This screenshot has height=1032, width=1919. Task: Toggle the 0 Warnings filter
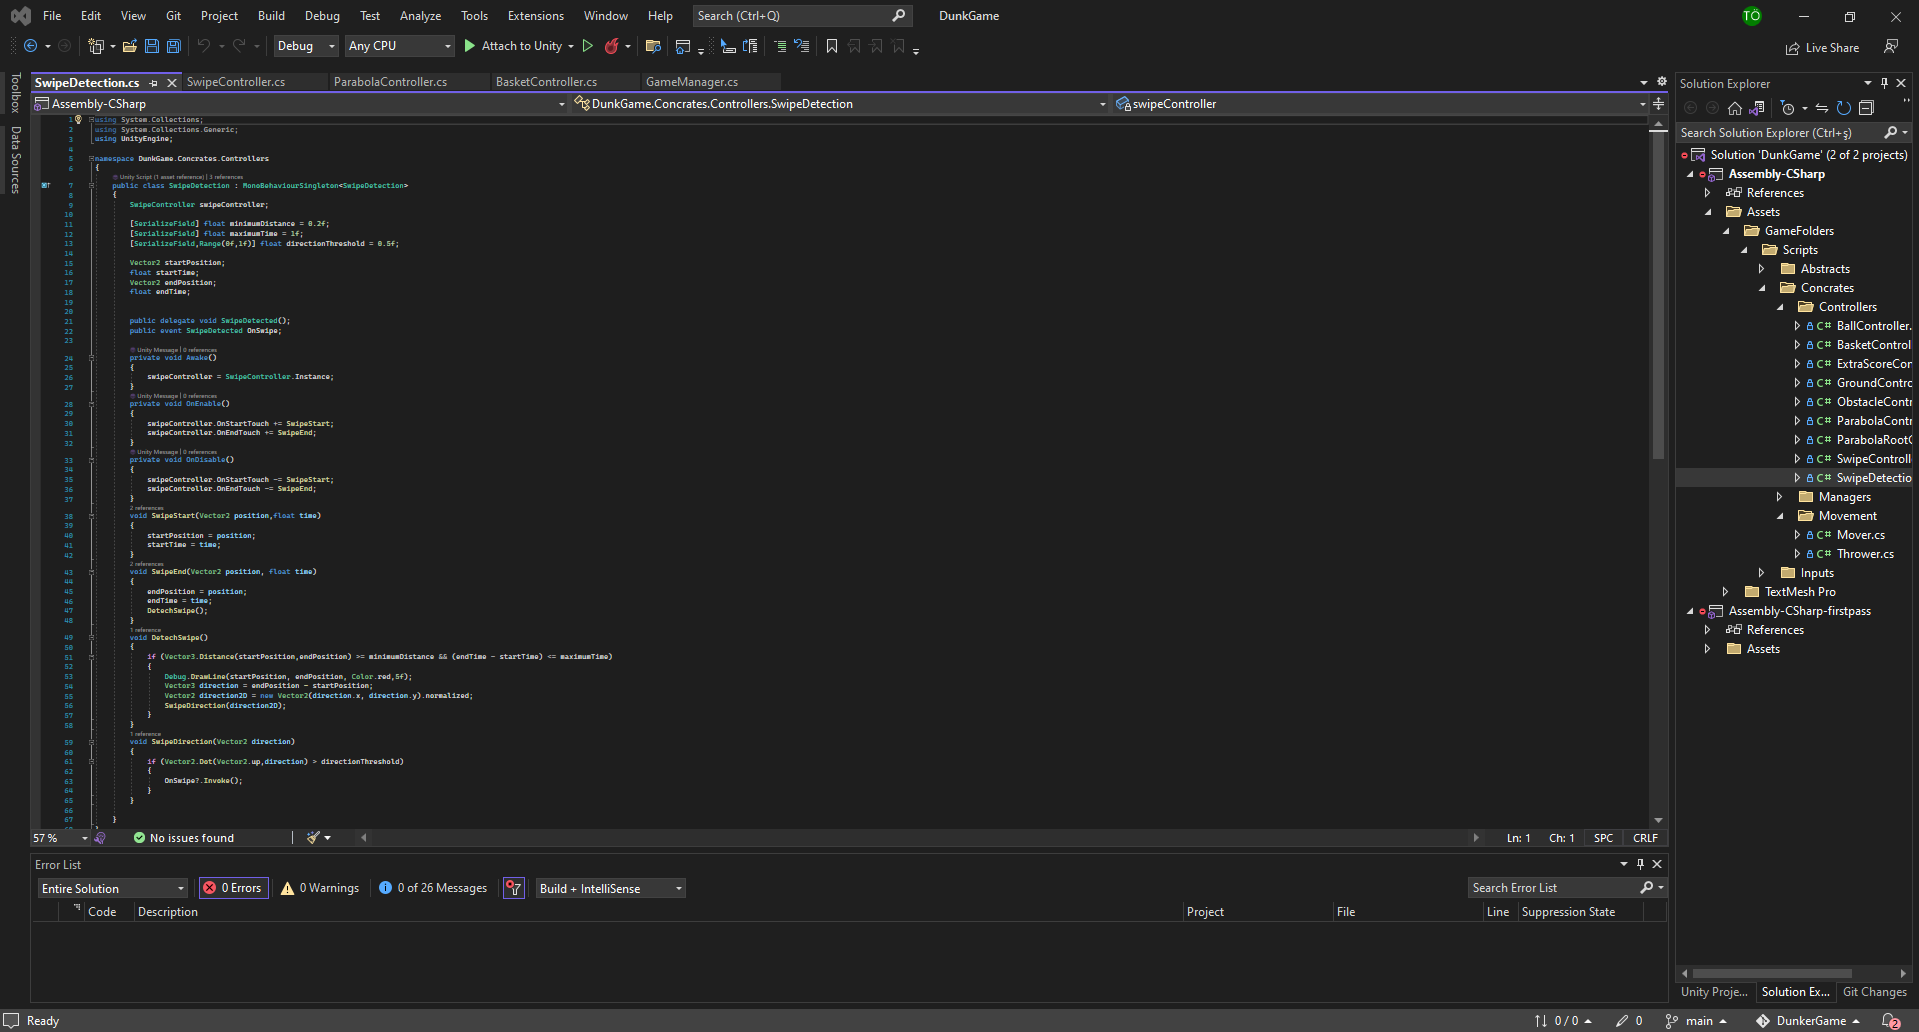(319, 888)
